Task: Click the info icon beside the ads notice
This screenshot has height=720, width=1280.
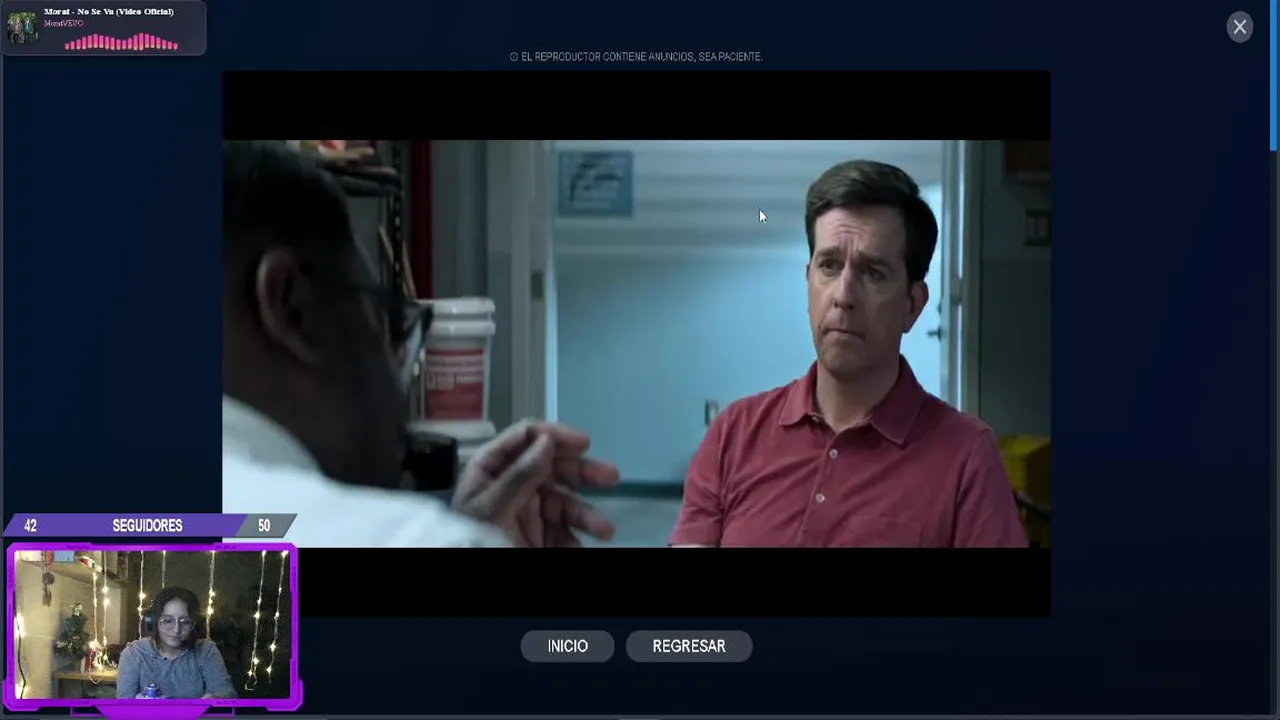Action: pyautogui.click(x=514, y=57)
